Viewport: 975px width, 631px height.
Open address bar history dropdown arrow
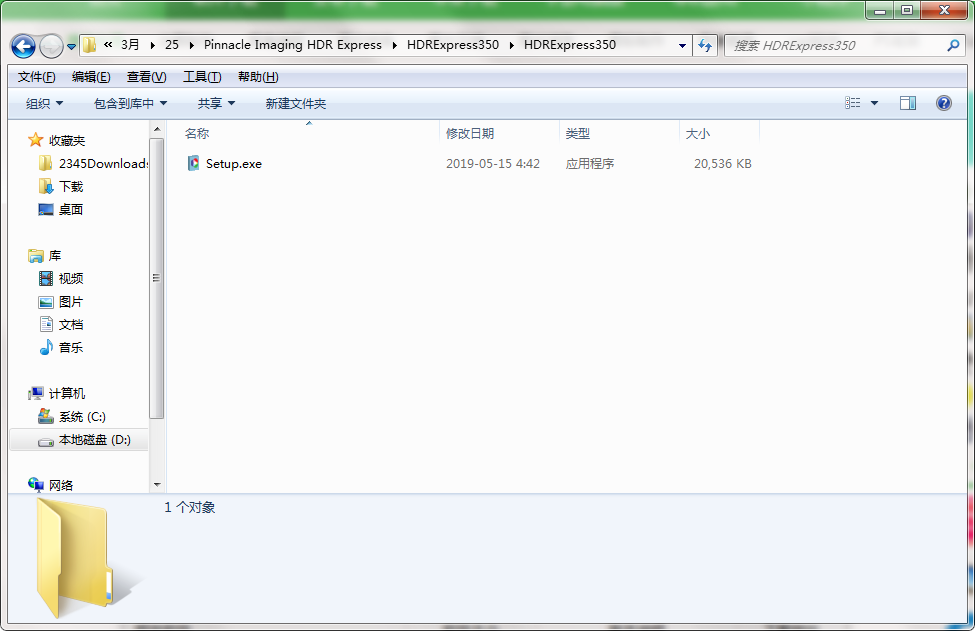point(682,45)
